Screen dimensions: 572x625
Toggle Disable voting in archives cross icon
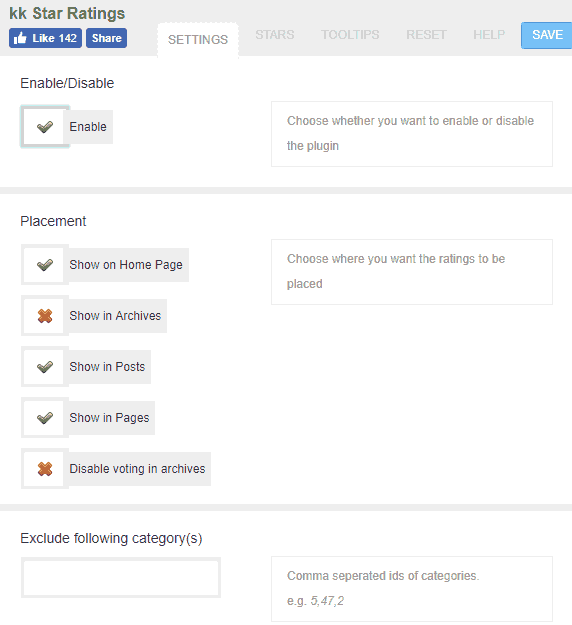(x=45, y=469)
